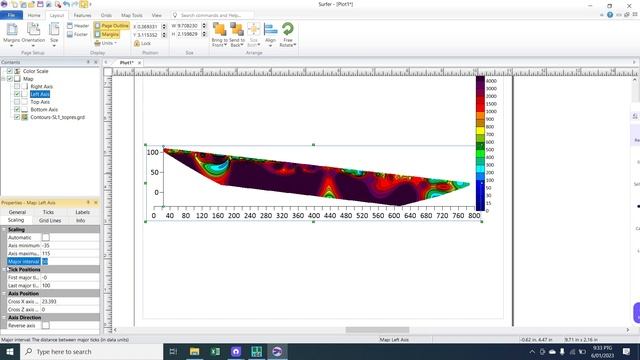The image size is (640, 360).
Task: Click the X position spinner arrows
Action: click(164, 26)
